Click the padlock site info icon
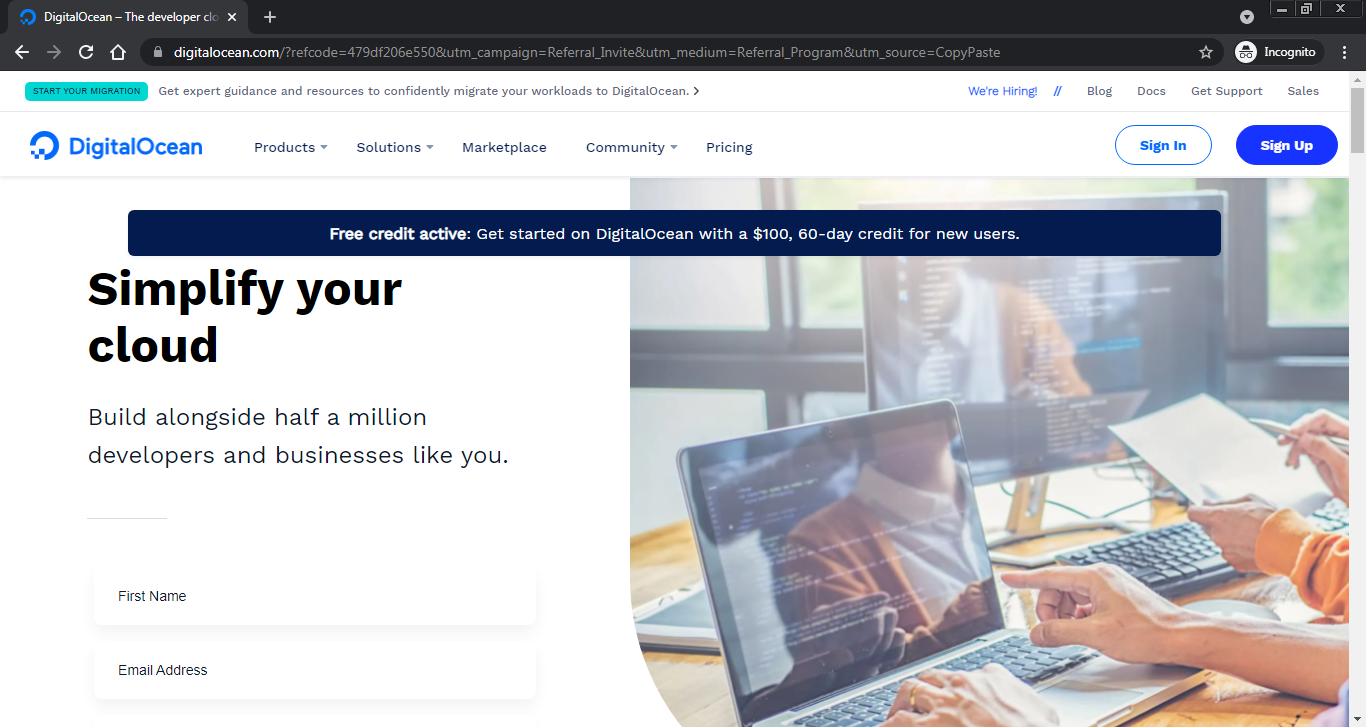Image resolution: width=1366 pixels, height=727 pixels. coord(158,52)
